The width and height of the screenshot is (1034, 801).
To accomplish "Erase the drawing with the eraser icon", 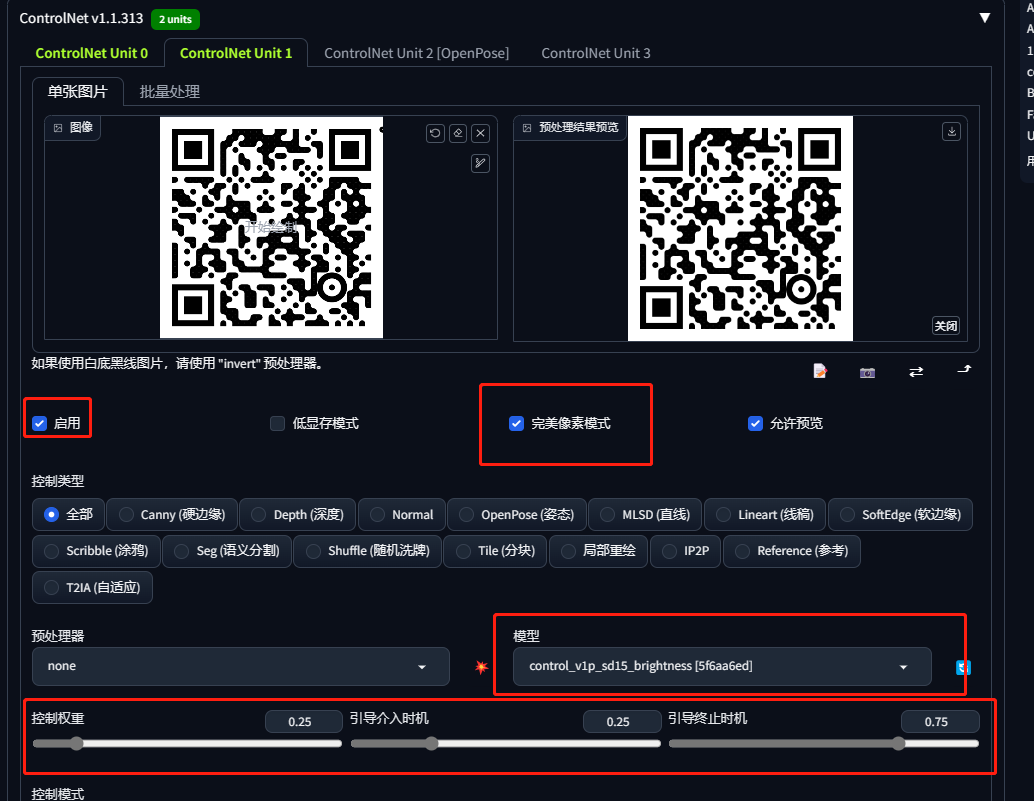I will click(x=458, y=133).
